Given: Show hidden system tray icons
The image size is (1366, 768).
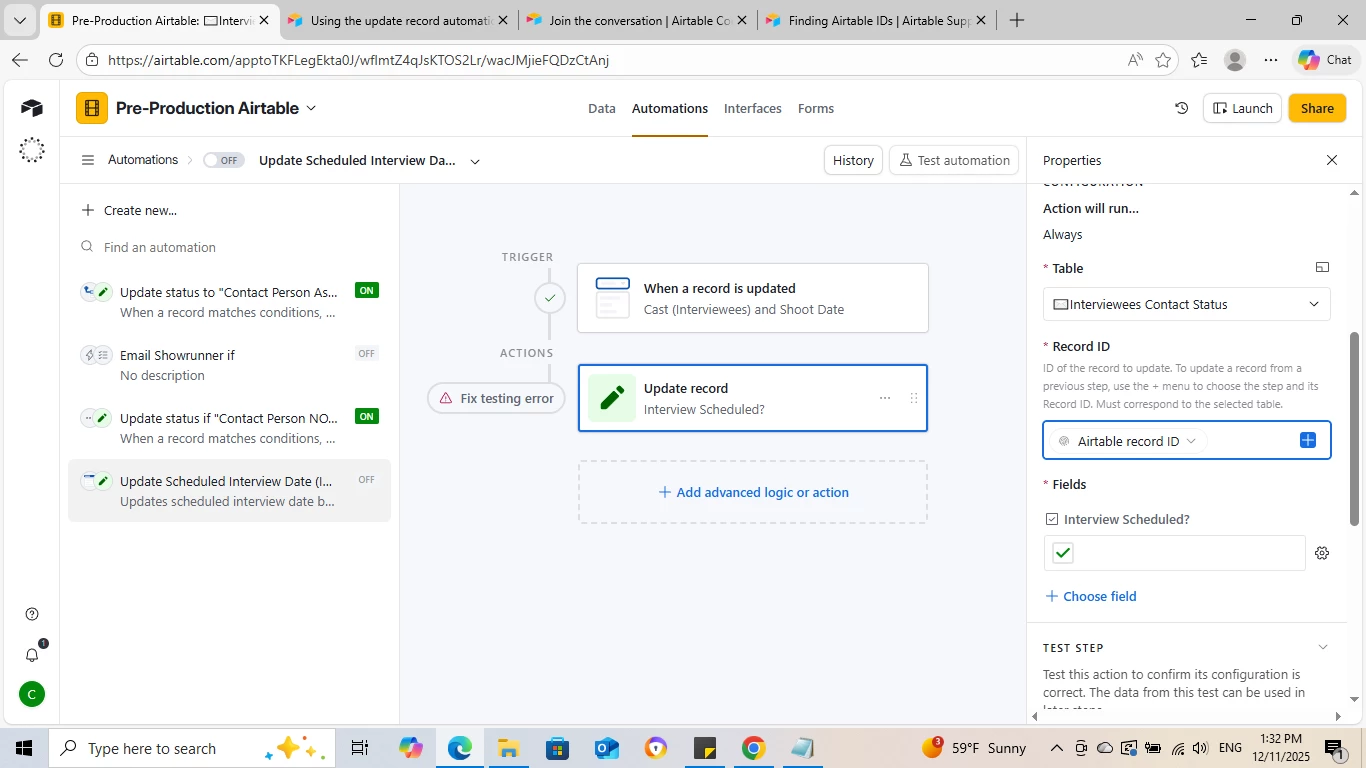Looking at the screenshot, I should coord(1056,748).
